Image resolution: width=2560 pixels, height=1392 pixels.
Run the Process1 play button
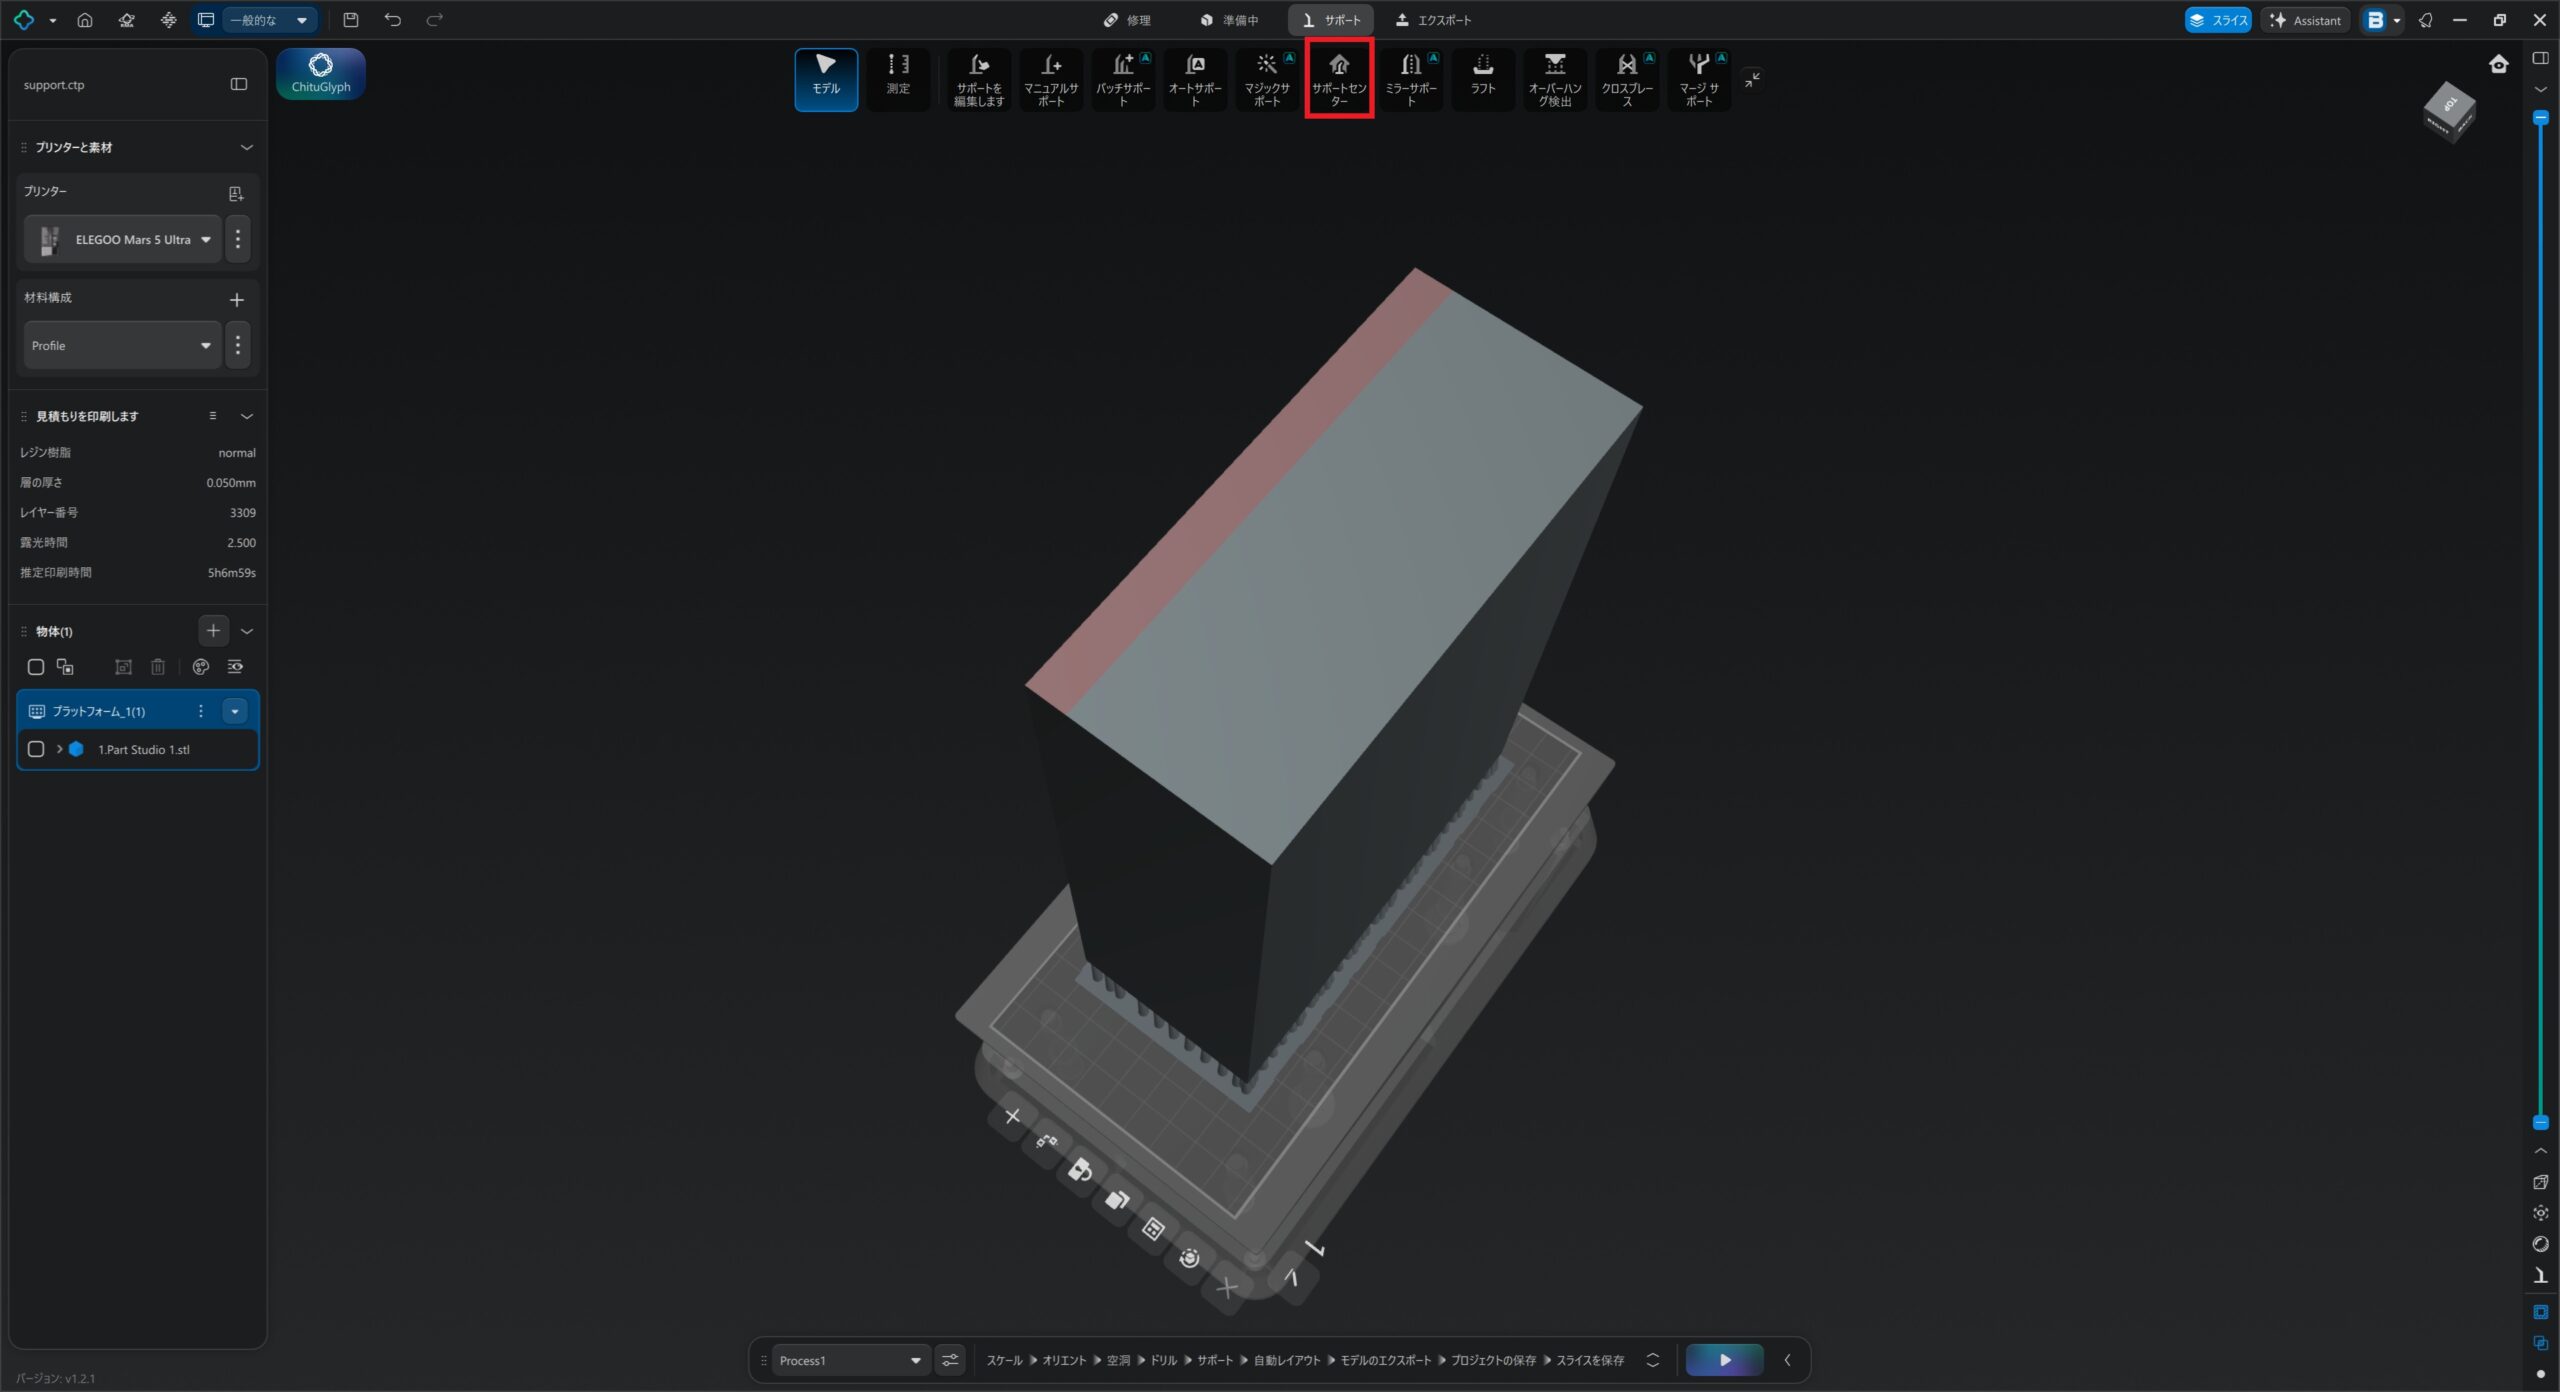click(1725, 1360)
